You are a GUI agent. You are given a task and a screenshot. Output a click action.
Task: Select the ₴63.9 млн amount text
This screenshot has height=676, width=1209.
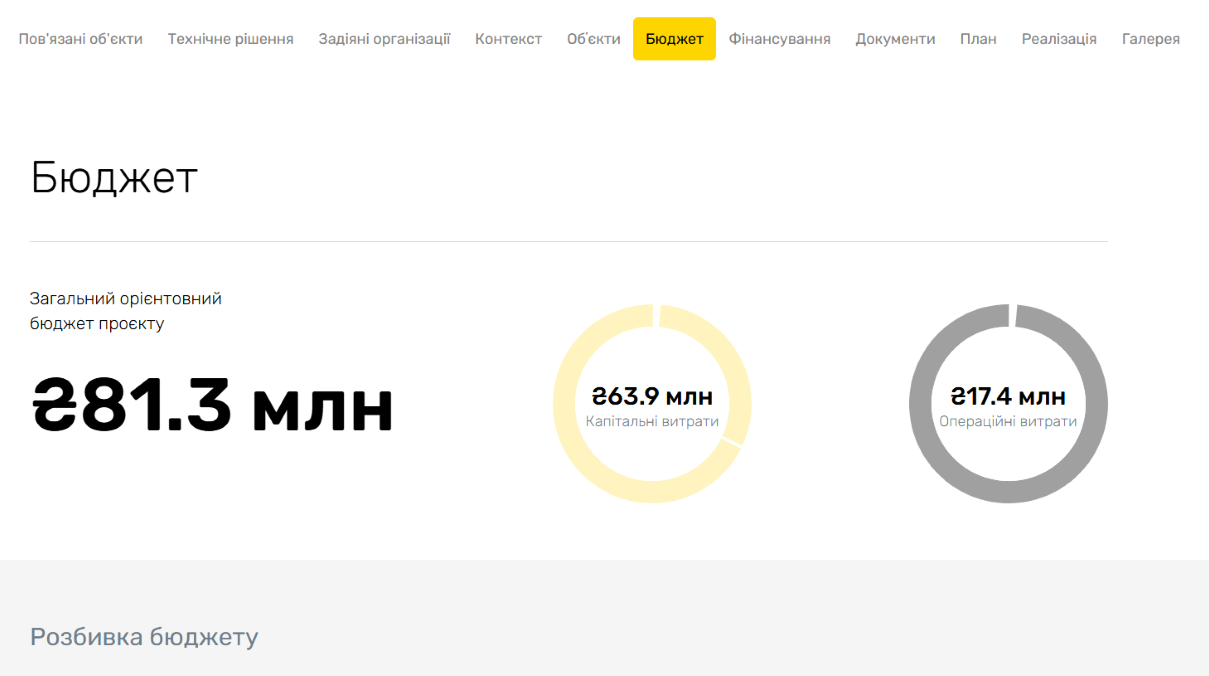(652, 397)
